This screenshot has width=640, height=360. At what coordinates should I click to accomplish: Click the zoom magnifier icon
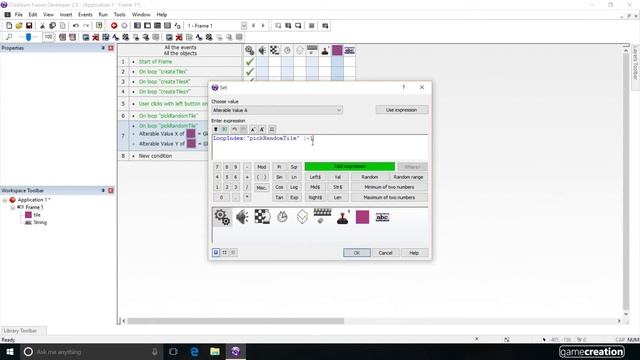point(9,37)
